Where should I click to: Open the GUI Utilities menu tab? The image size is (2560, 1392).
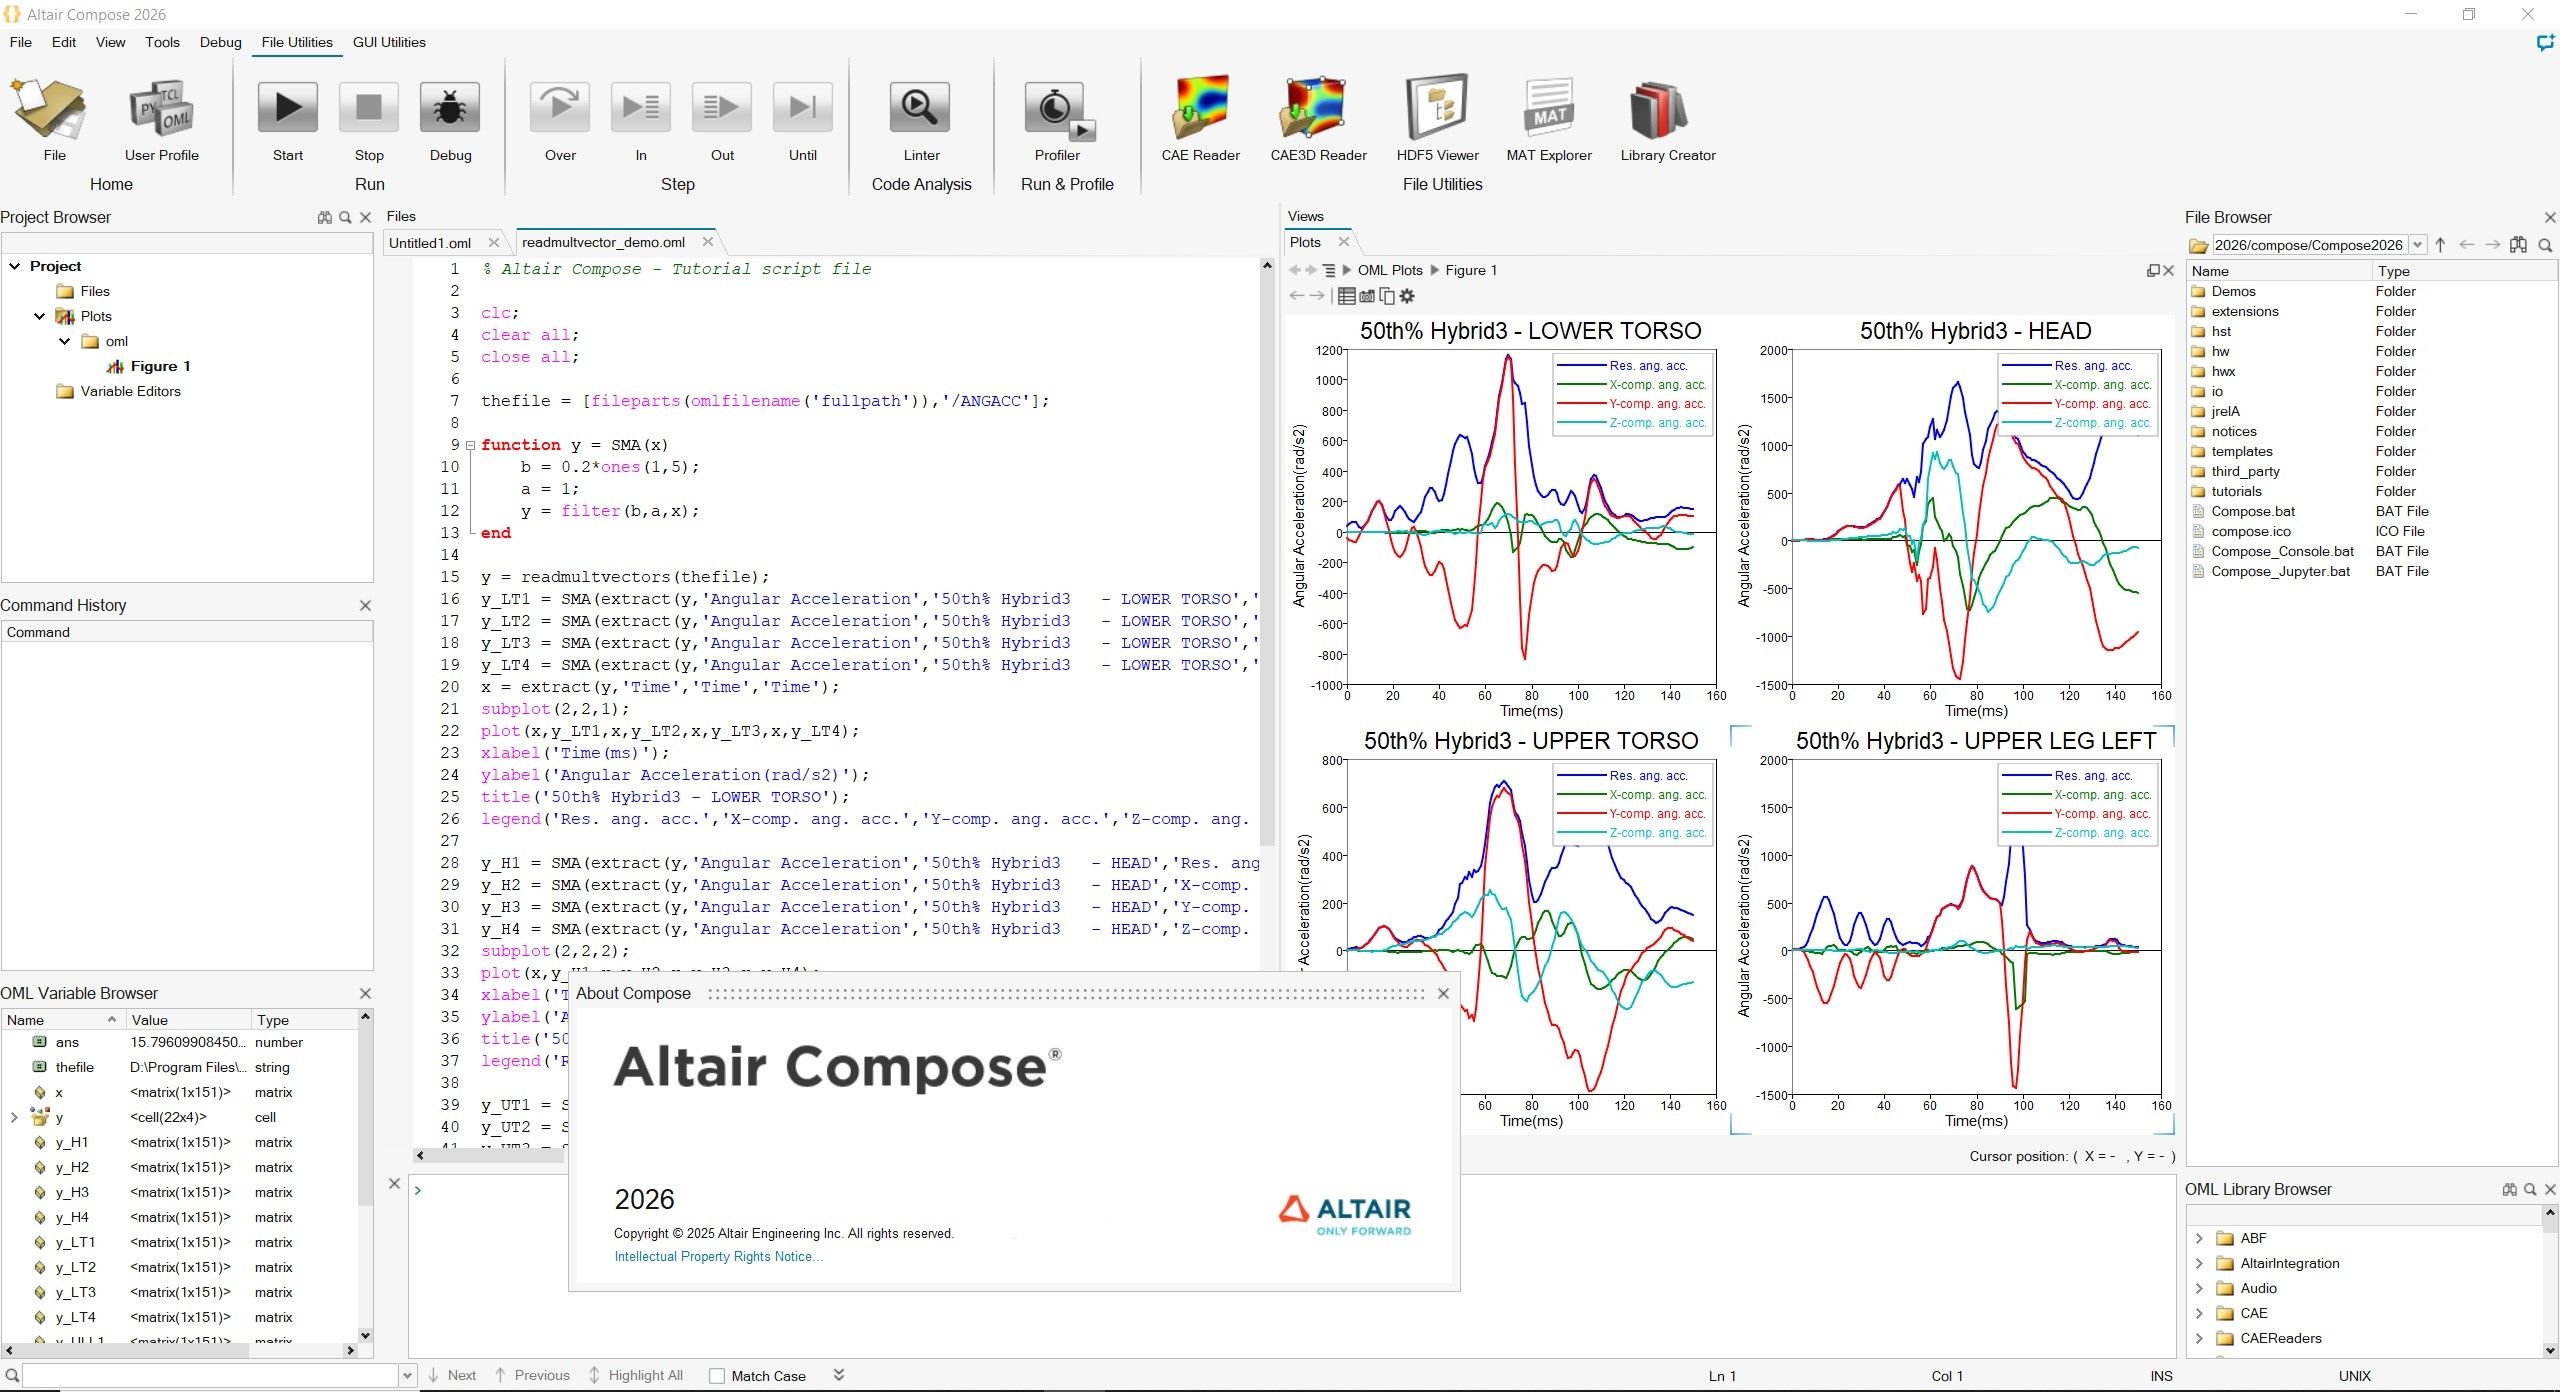point(388,42)
